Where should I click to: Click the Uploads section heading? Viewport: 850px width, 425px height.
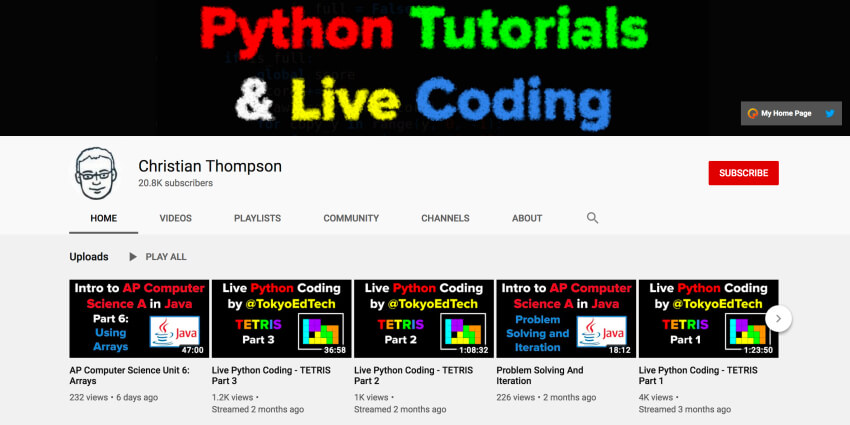pos(89,257)
